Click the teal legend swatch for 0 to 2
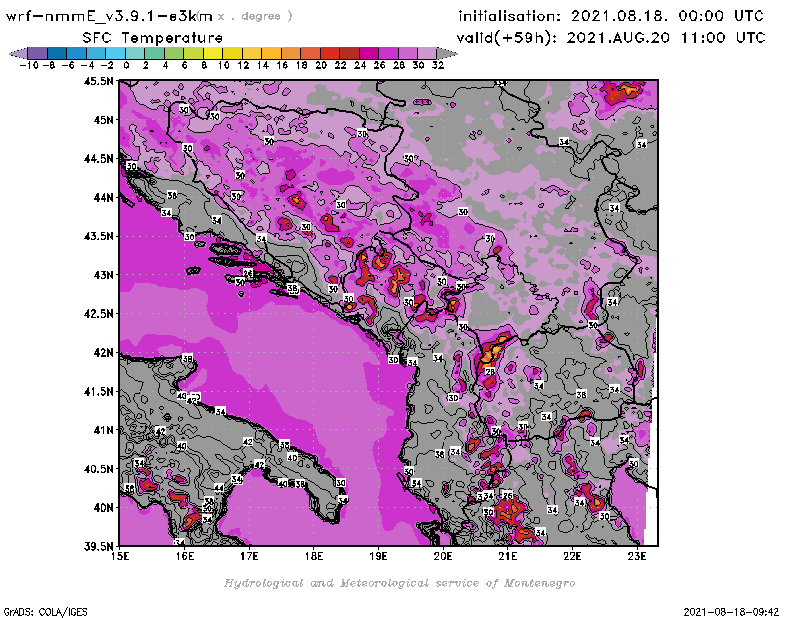Image resolution: width=800 pixels, height=618 pixels. pyautogui.click(x=135, y=53)
